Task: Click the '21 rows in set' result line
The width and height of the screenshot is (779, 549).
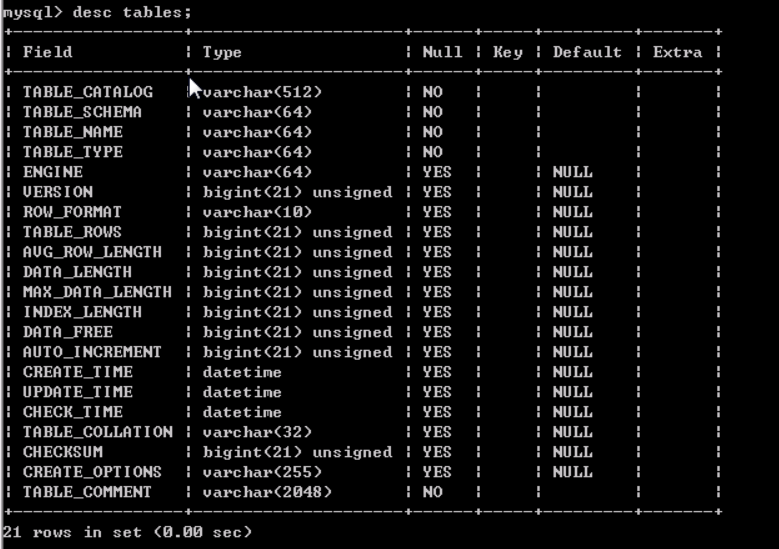Action: pyautogui.click(x=127, y=532)
